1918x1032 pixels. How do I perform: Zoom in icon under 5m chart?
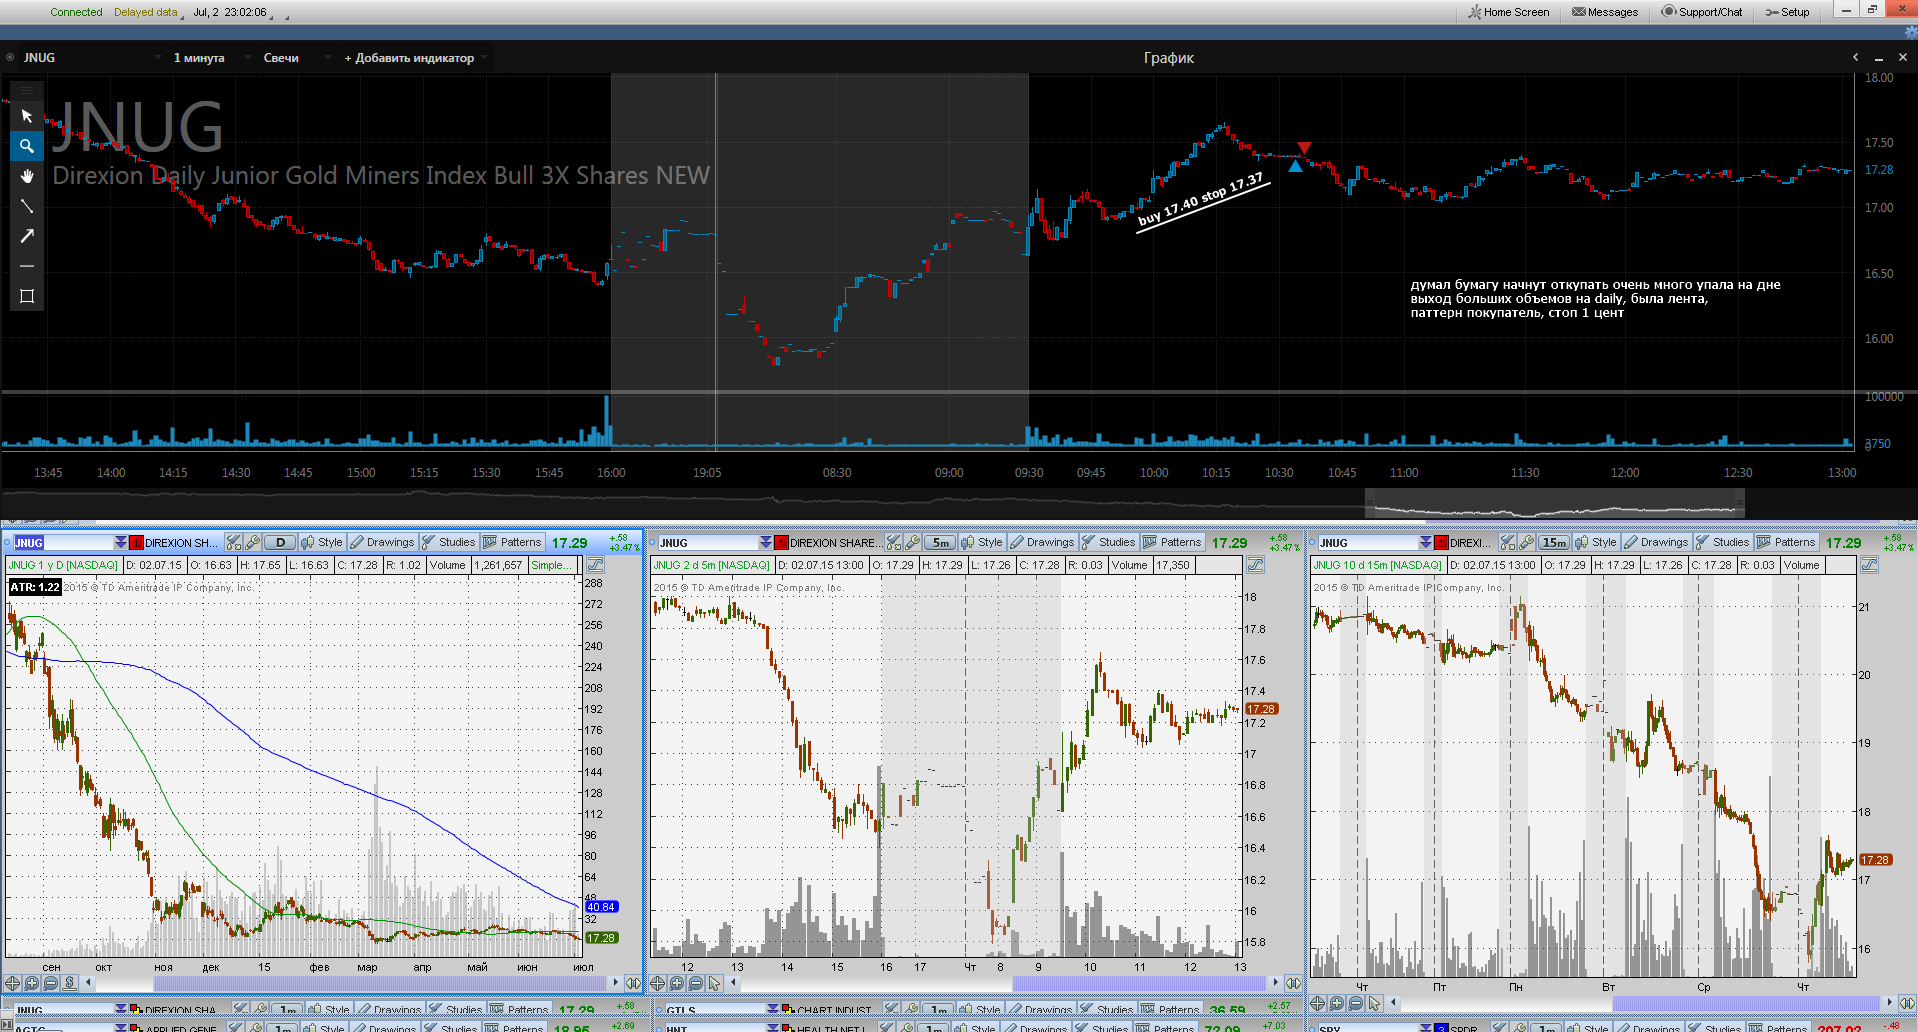click(677, 983)
